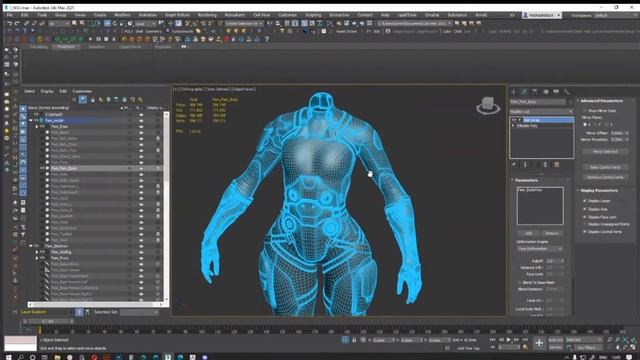Screen dimensions: 640x360
Task: Expand the Editable Poly stack entry
Action: [513, 126]
